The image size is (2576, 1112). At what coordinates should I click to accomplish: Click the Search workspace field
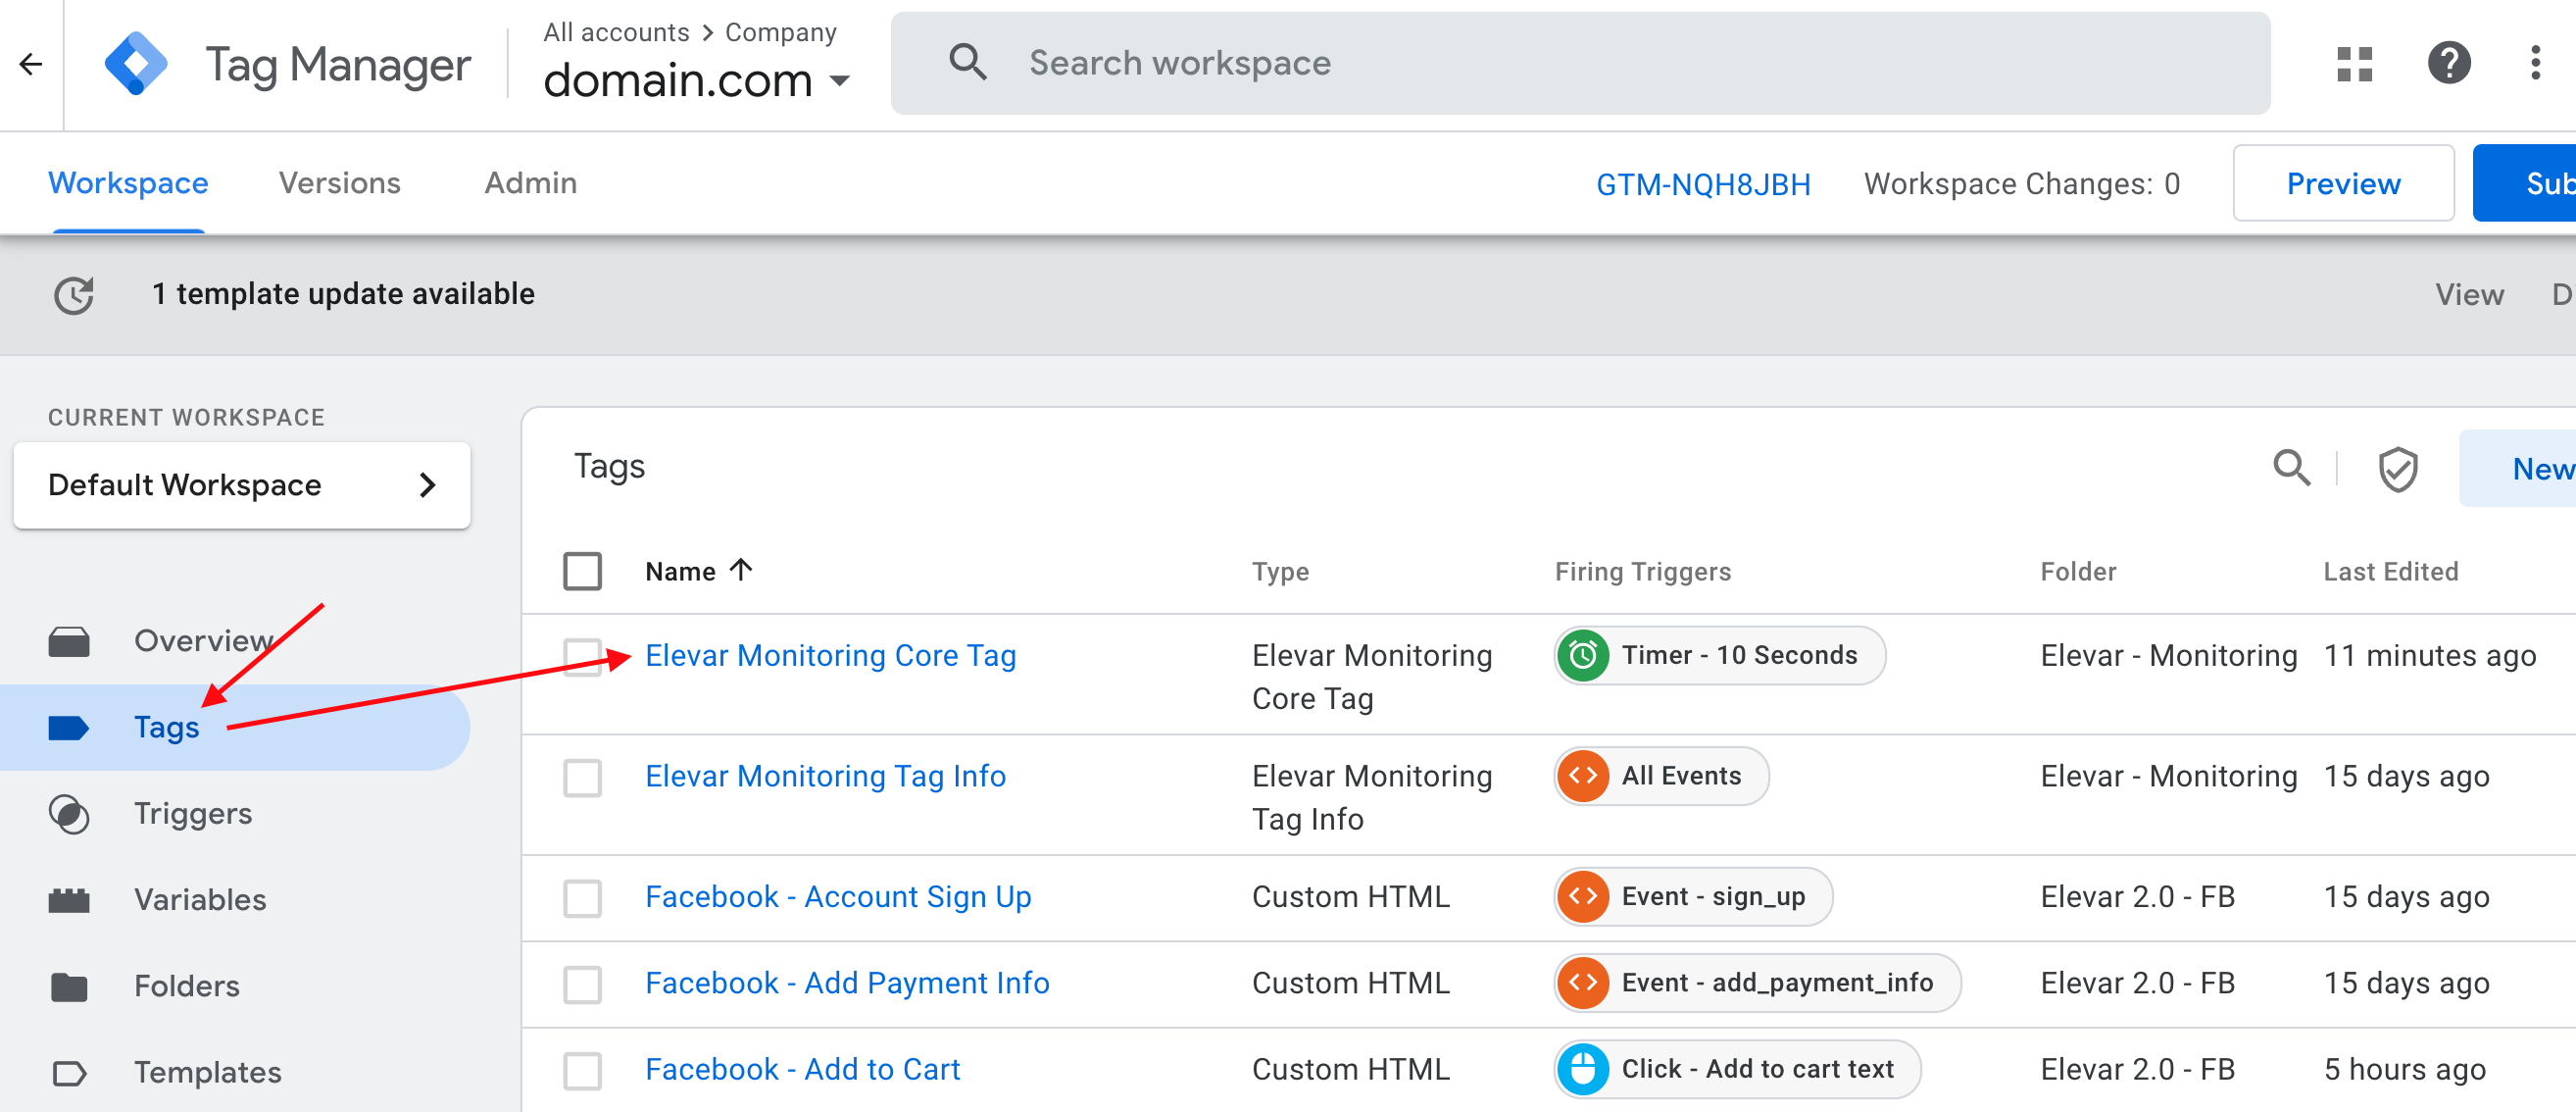1579,64
